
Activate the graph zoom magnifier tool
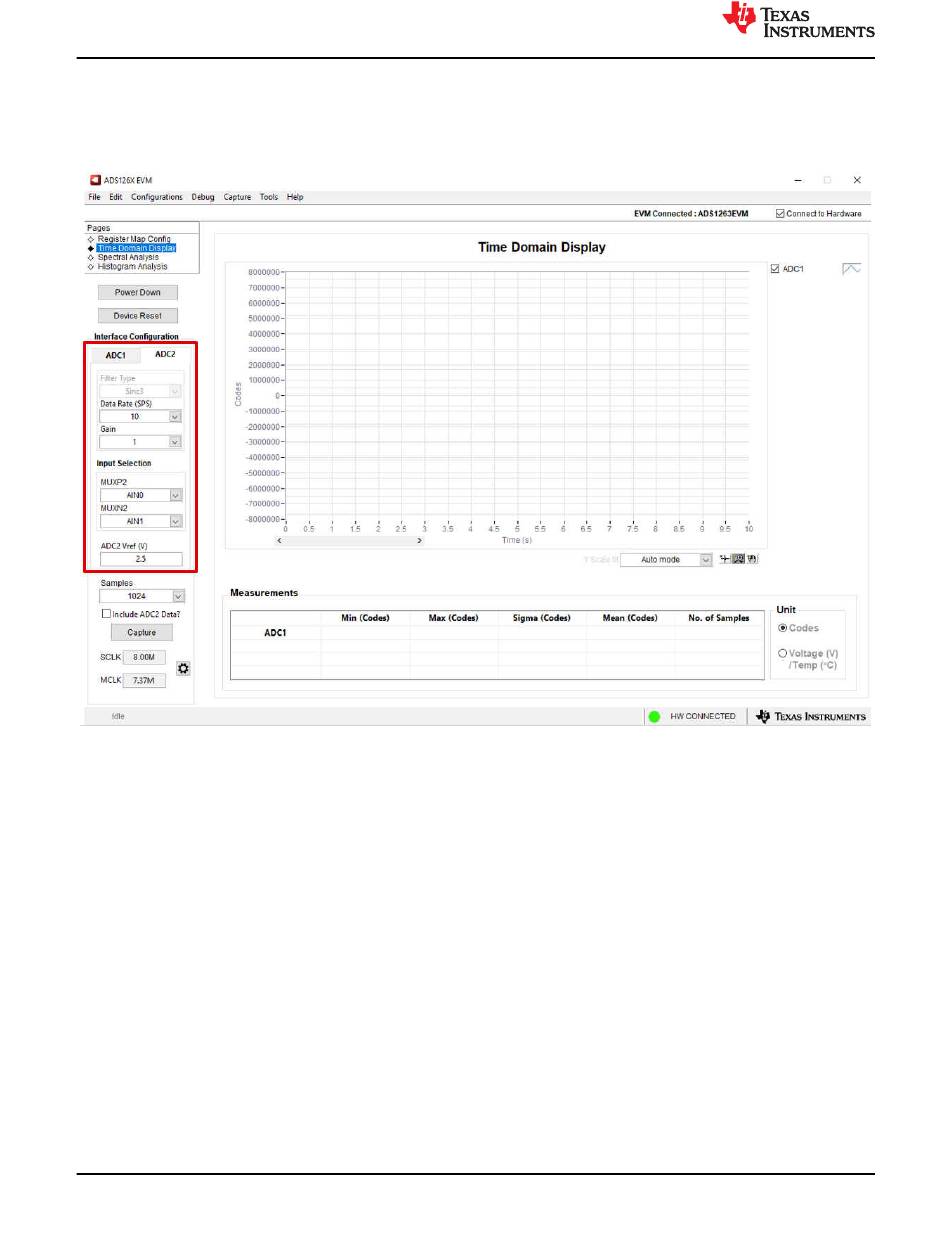click(738, 559)
